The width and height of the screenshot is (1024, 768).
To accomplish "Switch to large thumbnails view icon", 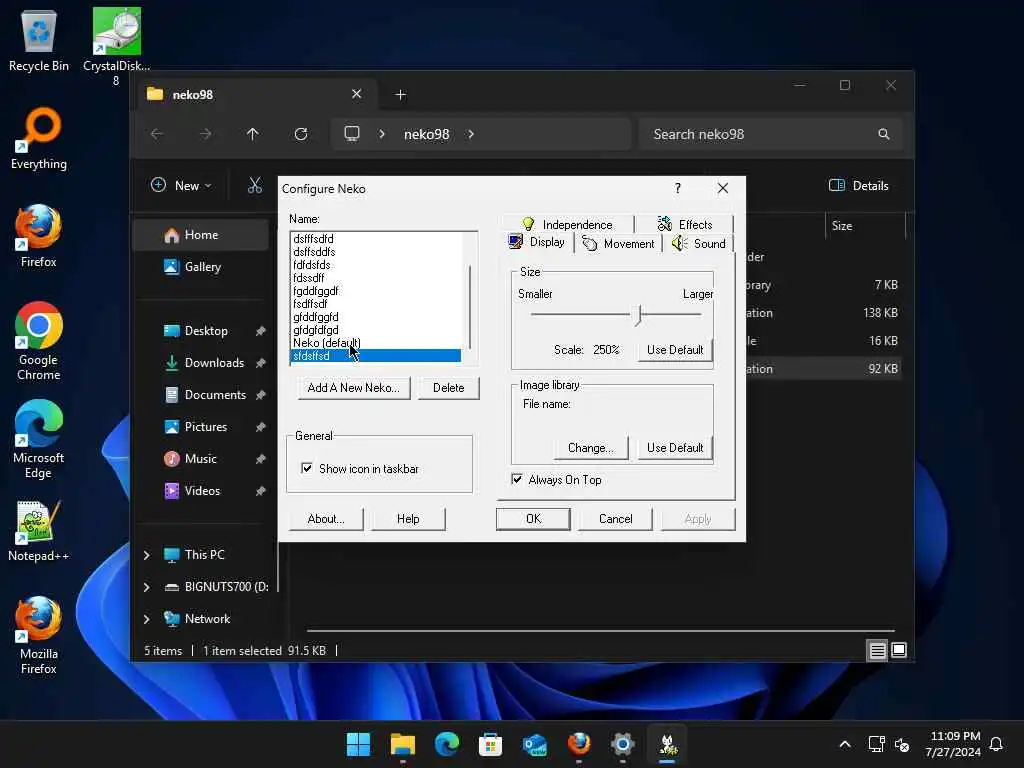I will [x=899, y=650].
